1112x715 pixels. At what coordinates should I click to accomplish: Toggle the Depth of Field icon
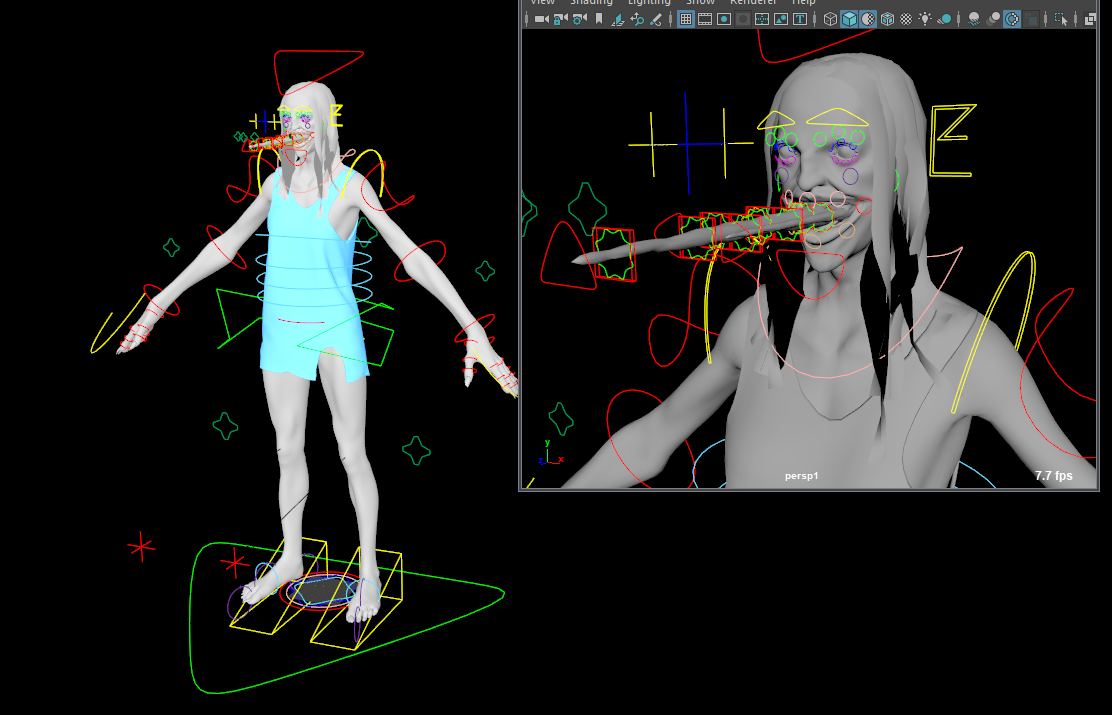[1032, 19]
